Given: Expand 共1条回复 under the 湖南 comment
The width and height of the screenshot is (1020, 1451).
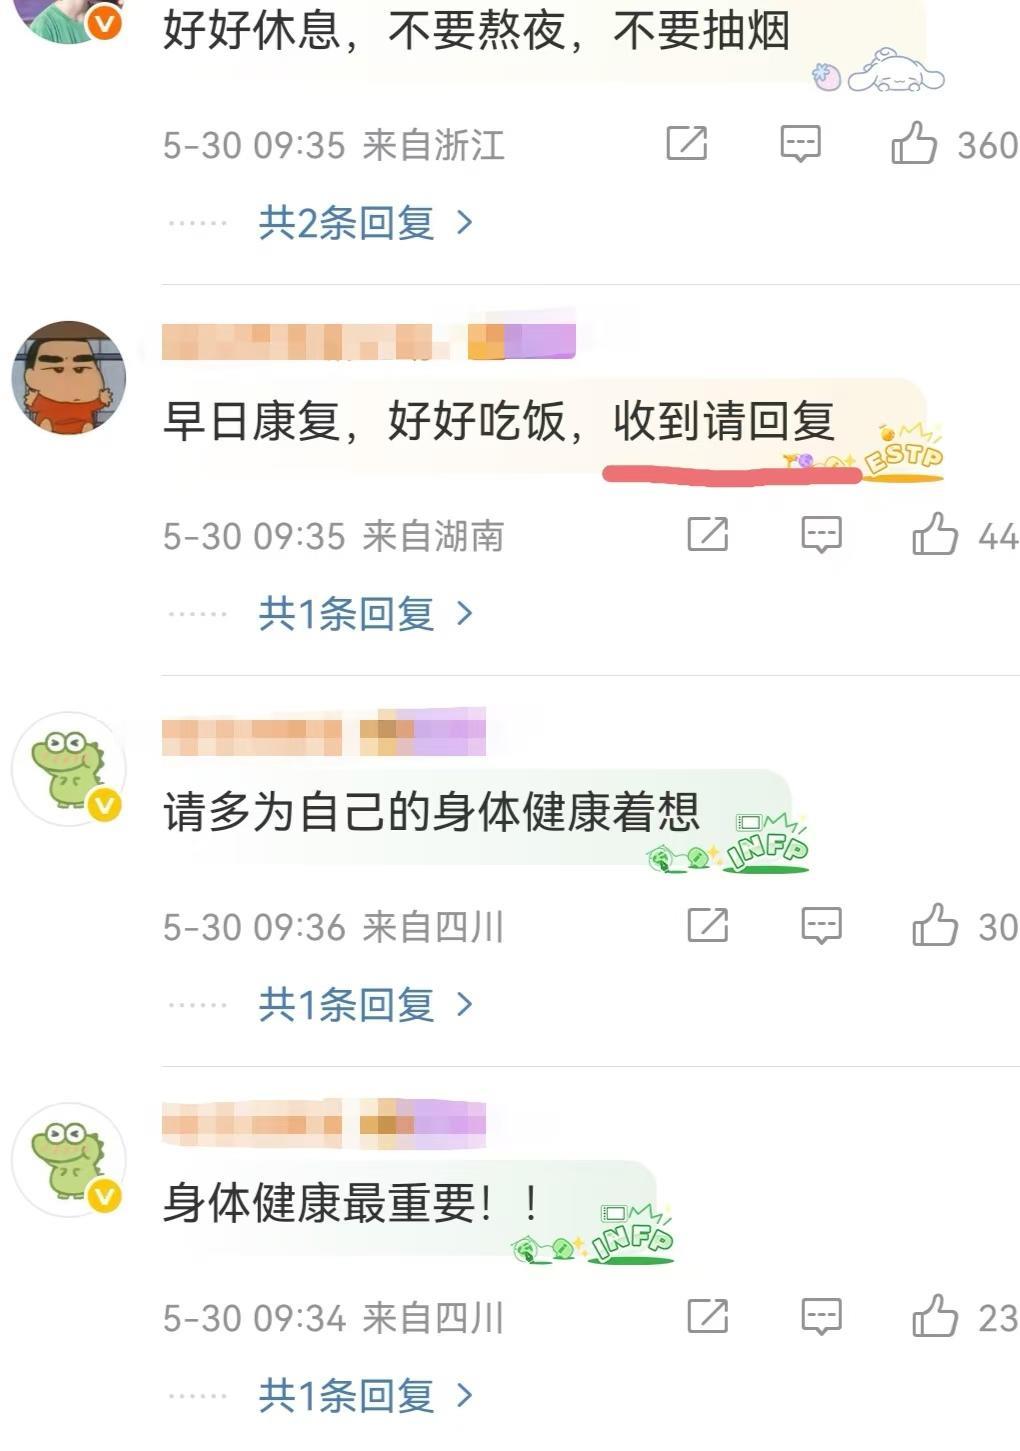Looking at the screenshot, I should [366, 614].
